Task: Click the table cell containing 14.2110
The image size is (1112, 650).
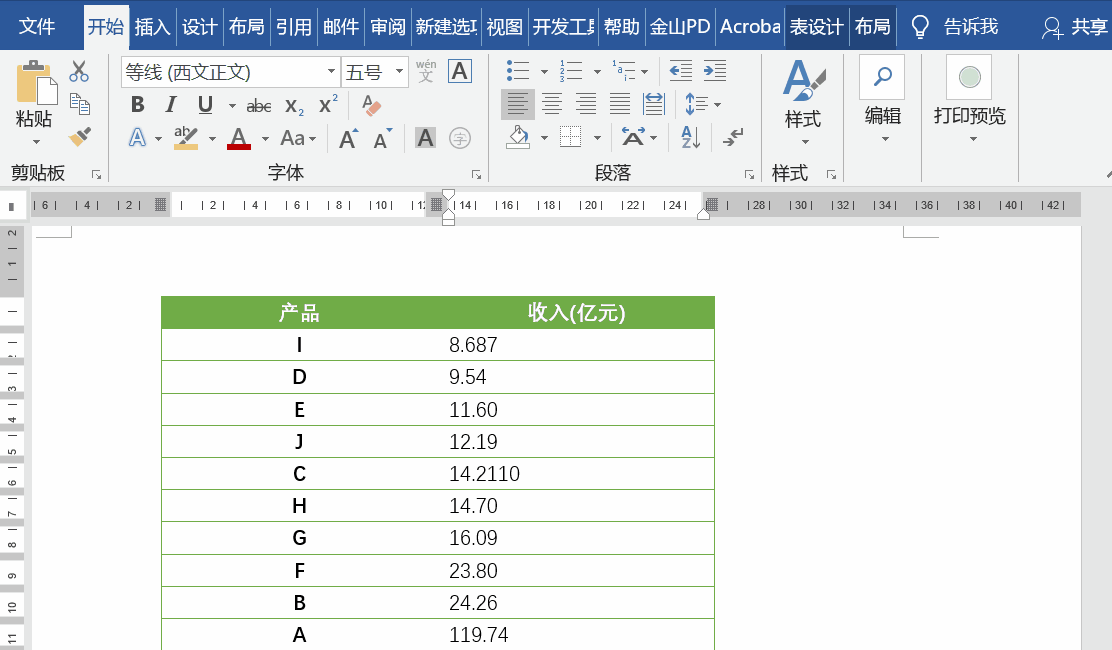Action: [x=484, y=474]
